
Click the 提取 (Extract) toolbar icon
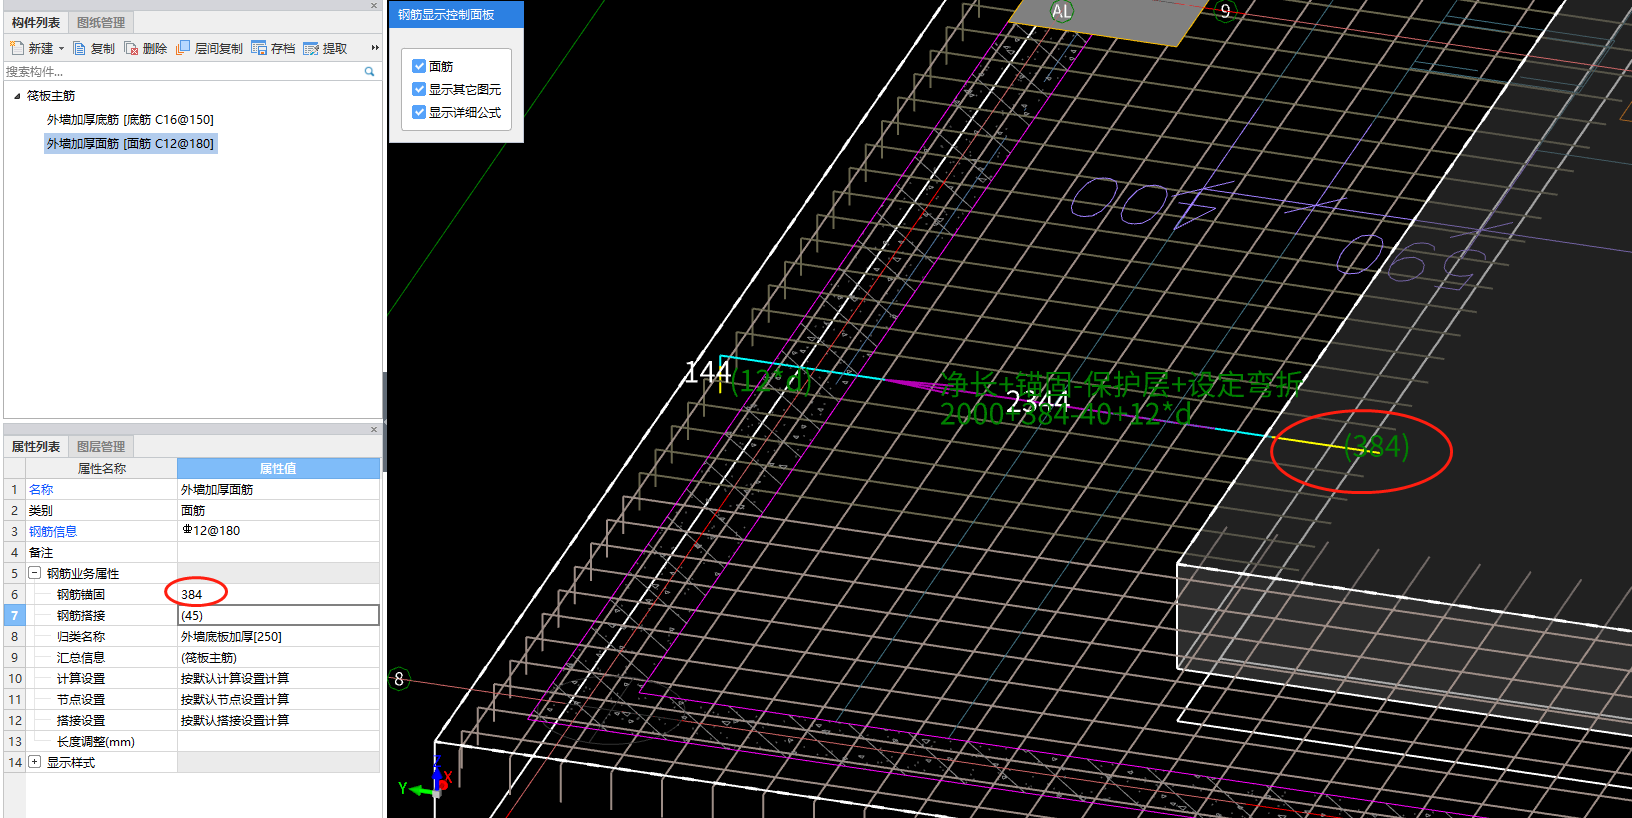311,48
